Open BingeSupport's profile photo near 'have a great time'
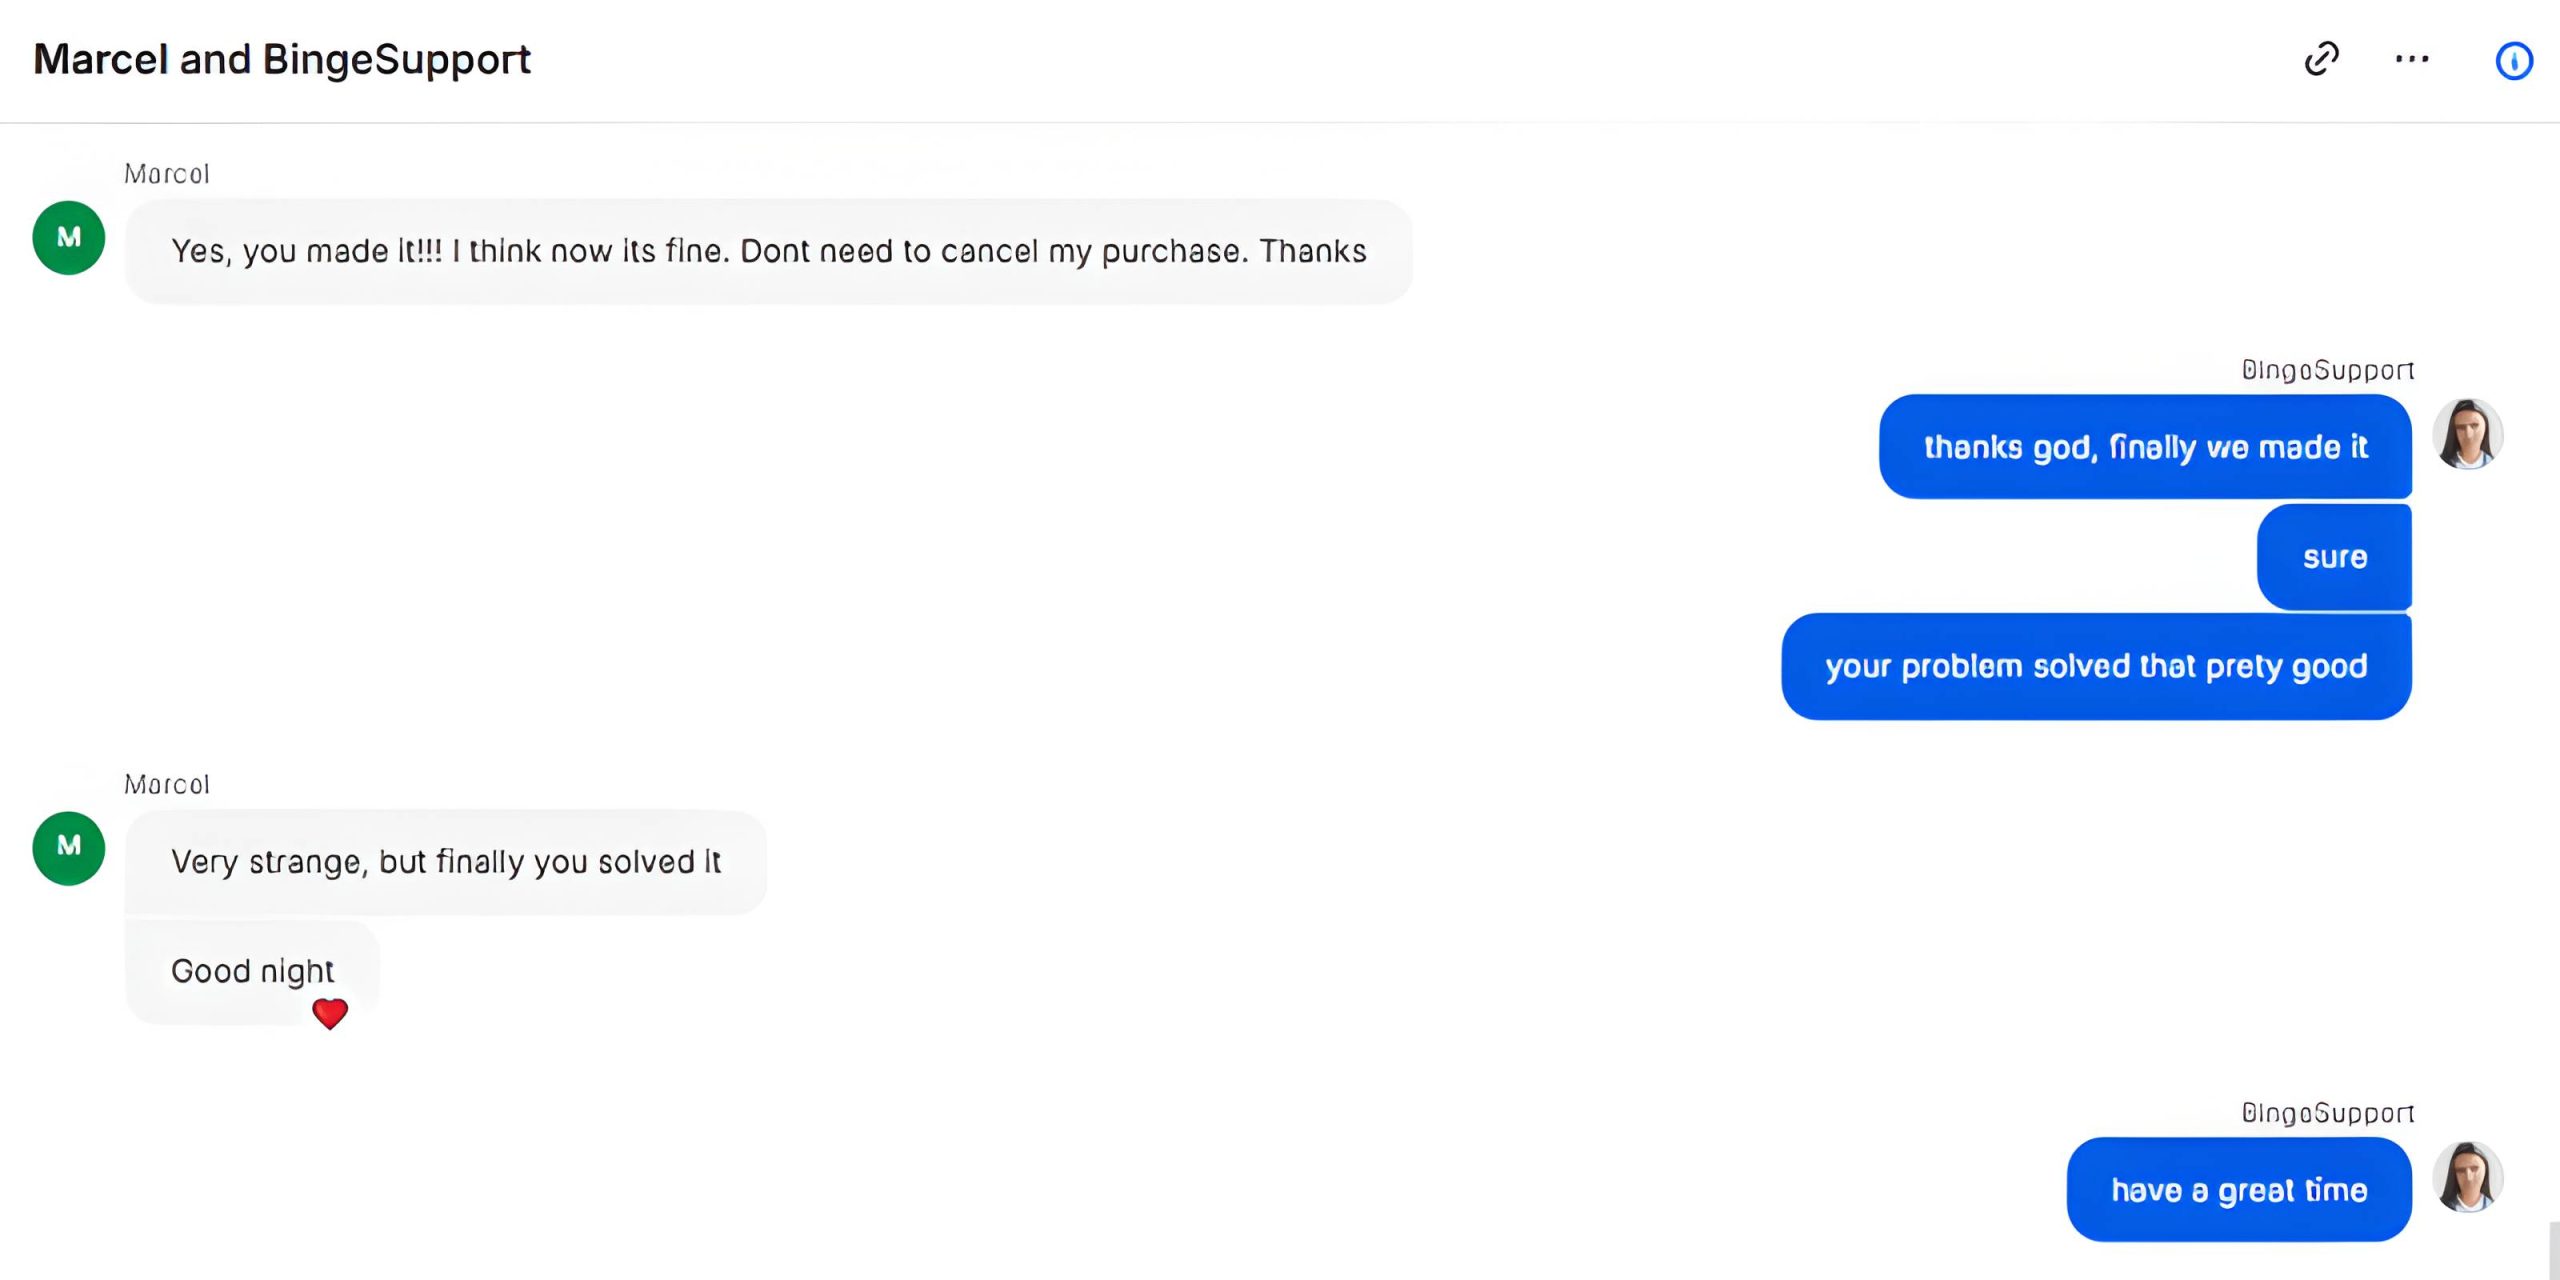Viewport: 2560px width, 1280px height. pos(2467,1177)
